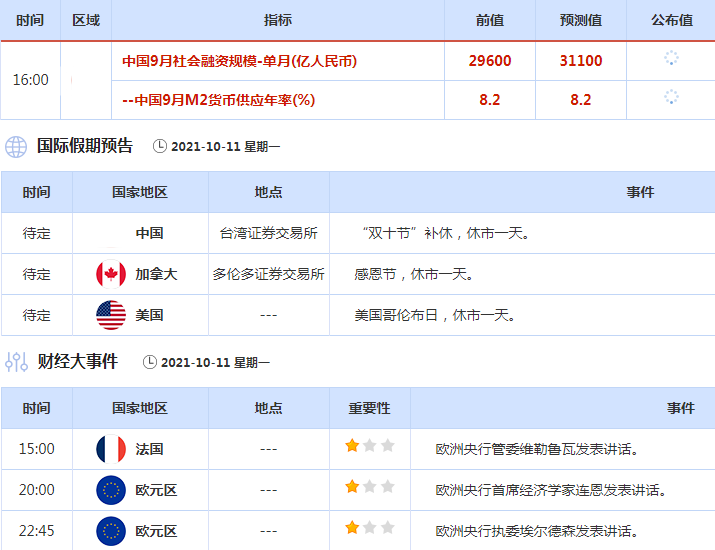Viewport: 715px width, 550px height.
Task: Click the globe icon beside 国际假期预告
Action: 16,146
